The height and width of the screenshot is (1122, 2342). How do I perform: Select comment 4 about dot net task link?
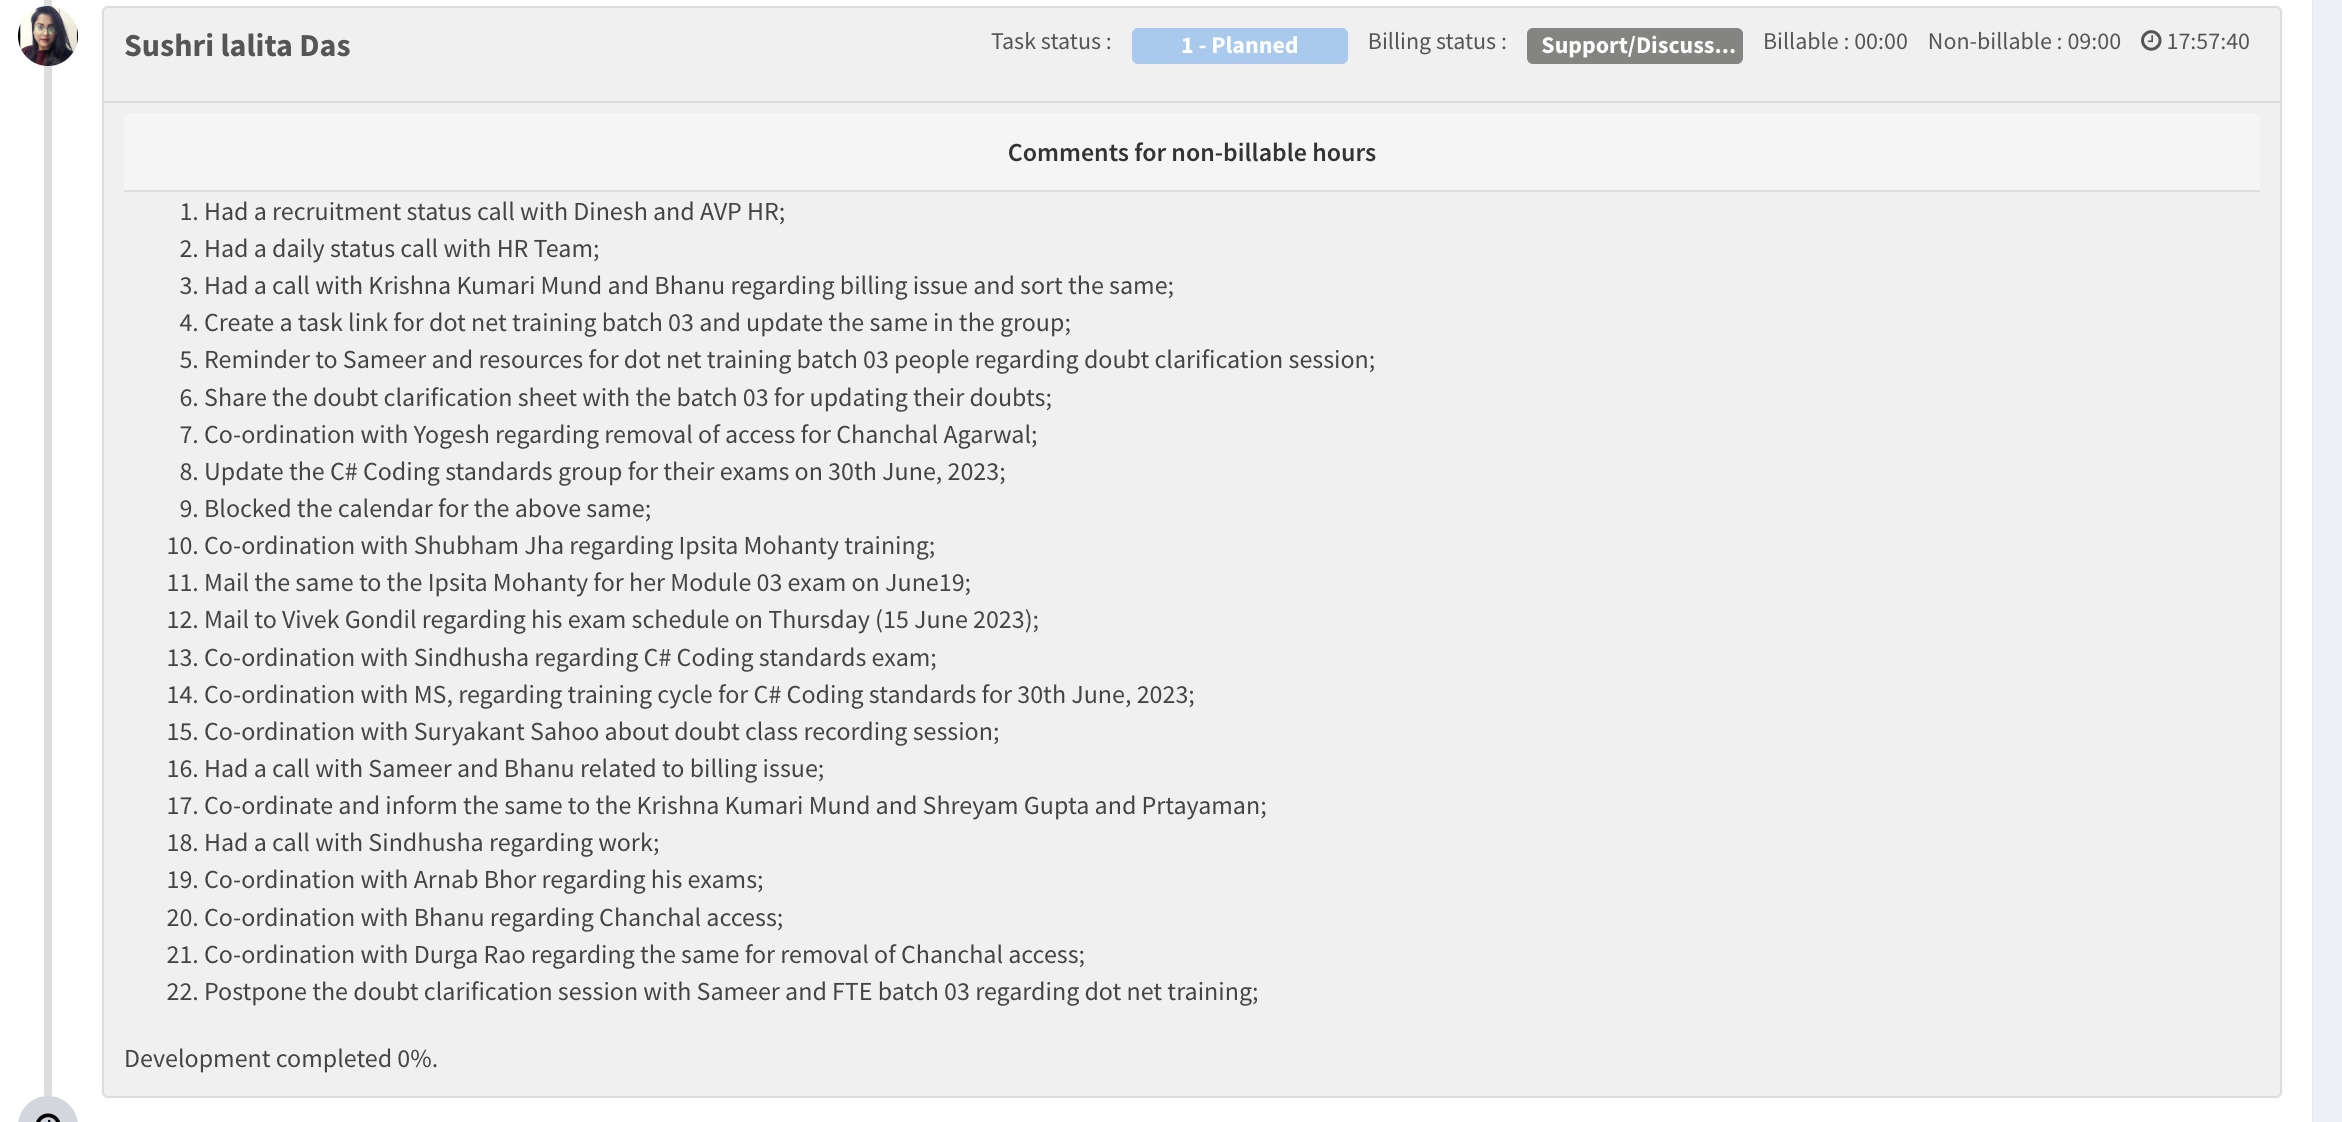pyautogui.click(x=637, y=323)
